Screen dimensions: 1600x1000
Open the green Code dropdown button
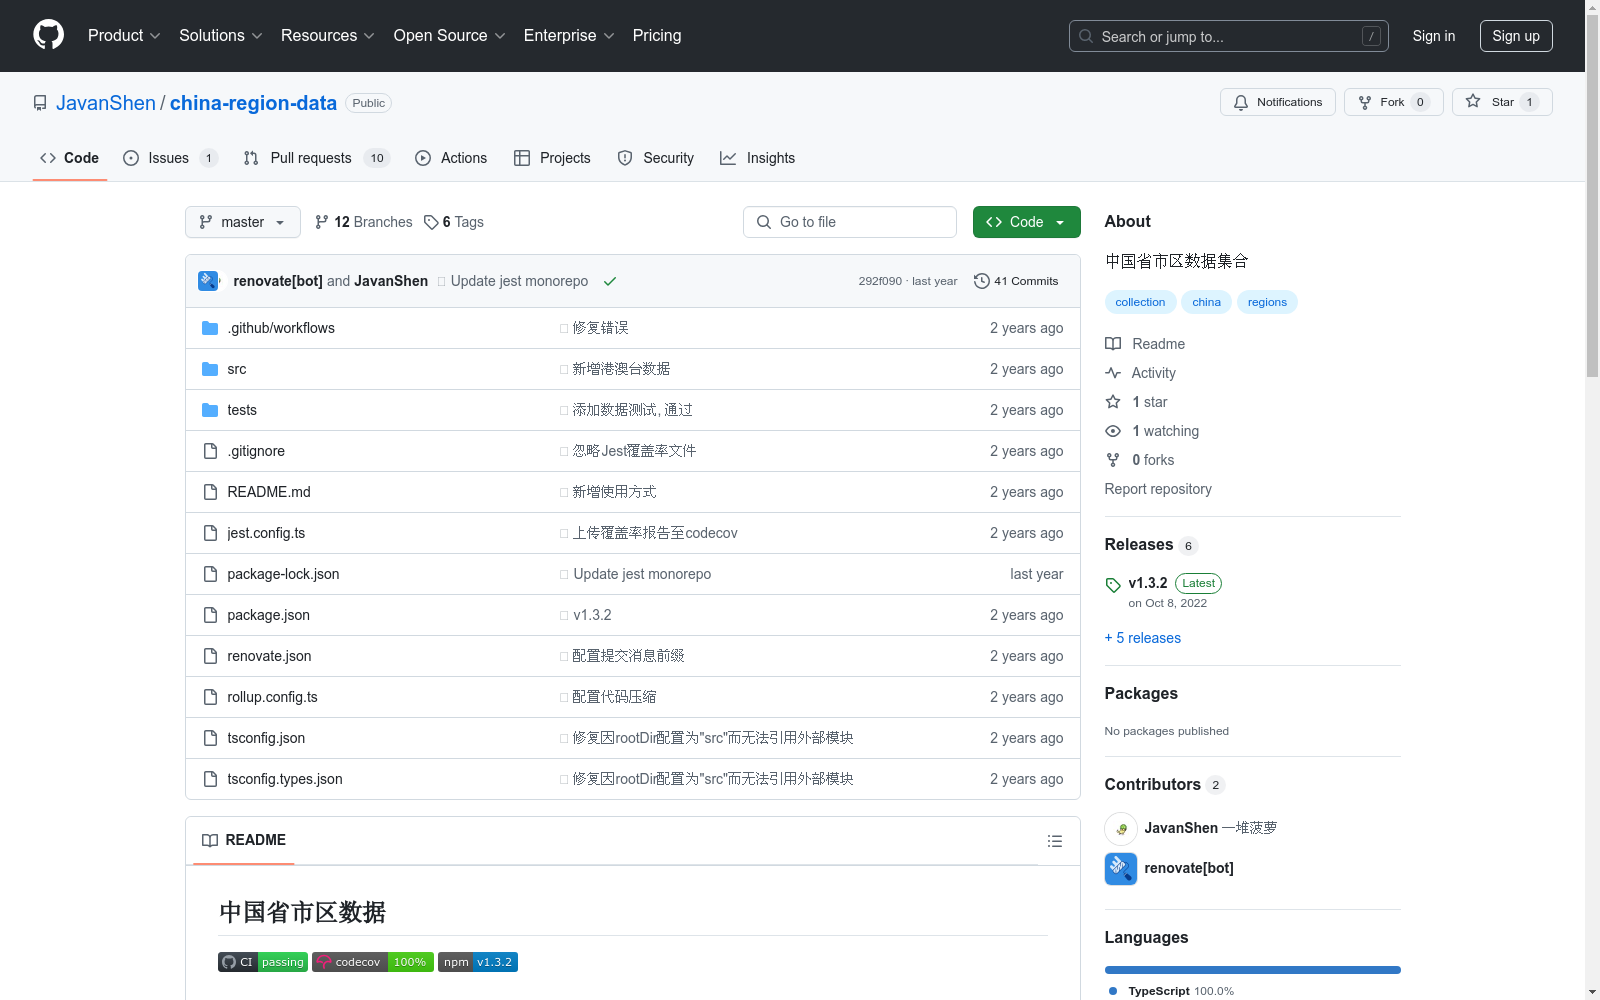(x=1026, y=222)
